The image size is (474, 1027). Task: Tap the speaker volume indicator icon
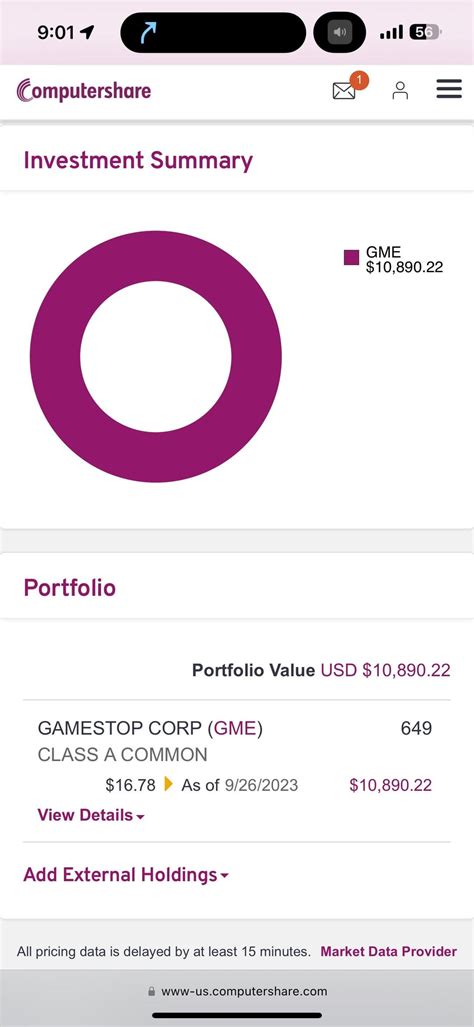click(340, 32)
